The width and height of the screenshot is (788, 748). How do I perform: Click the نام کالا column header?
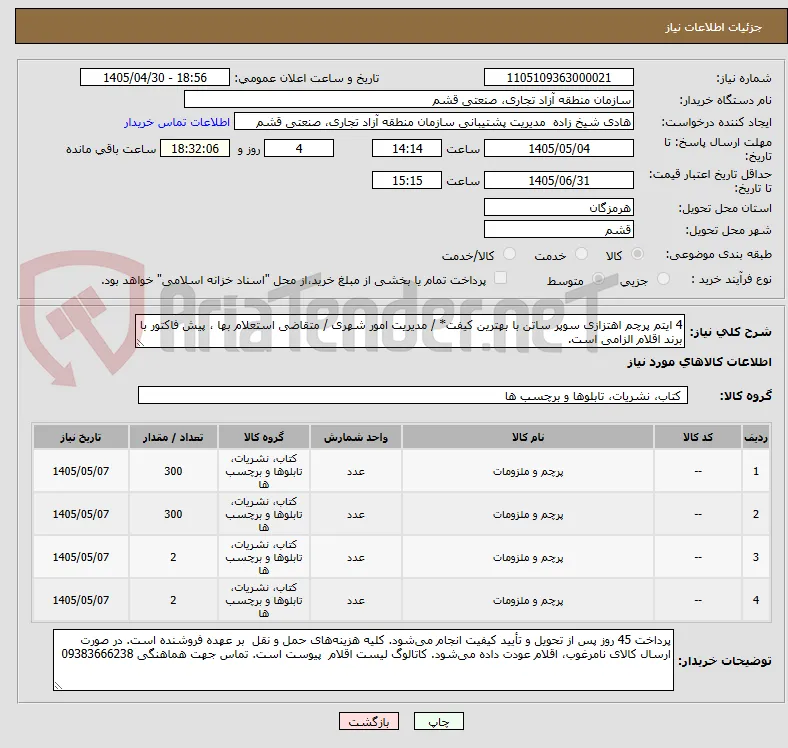click(x=528, y=437)
